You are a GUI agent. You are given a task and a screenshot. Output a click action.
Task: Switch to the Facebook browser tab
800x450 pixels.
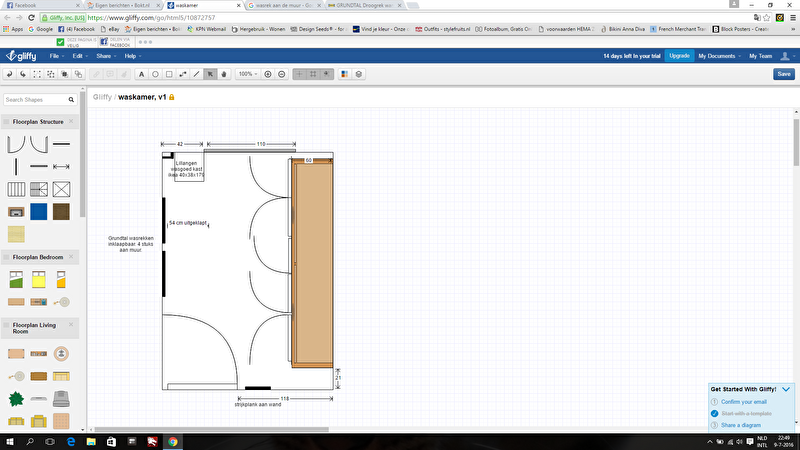click(41, 5)
